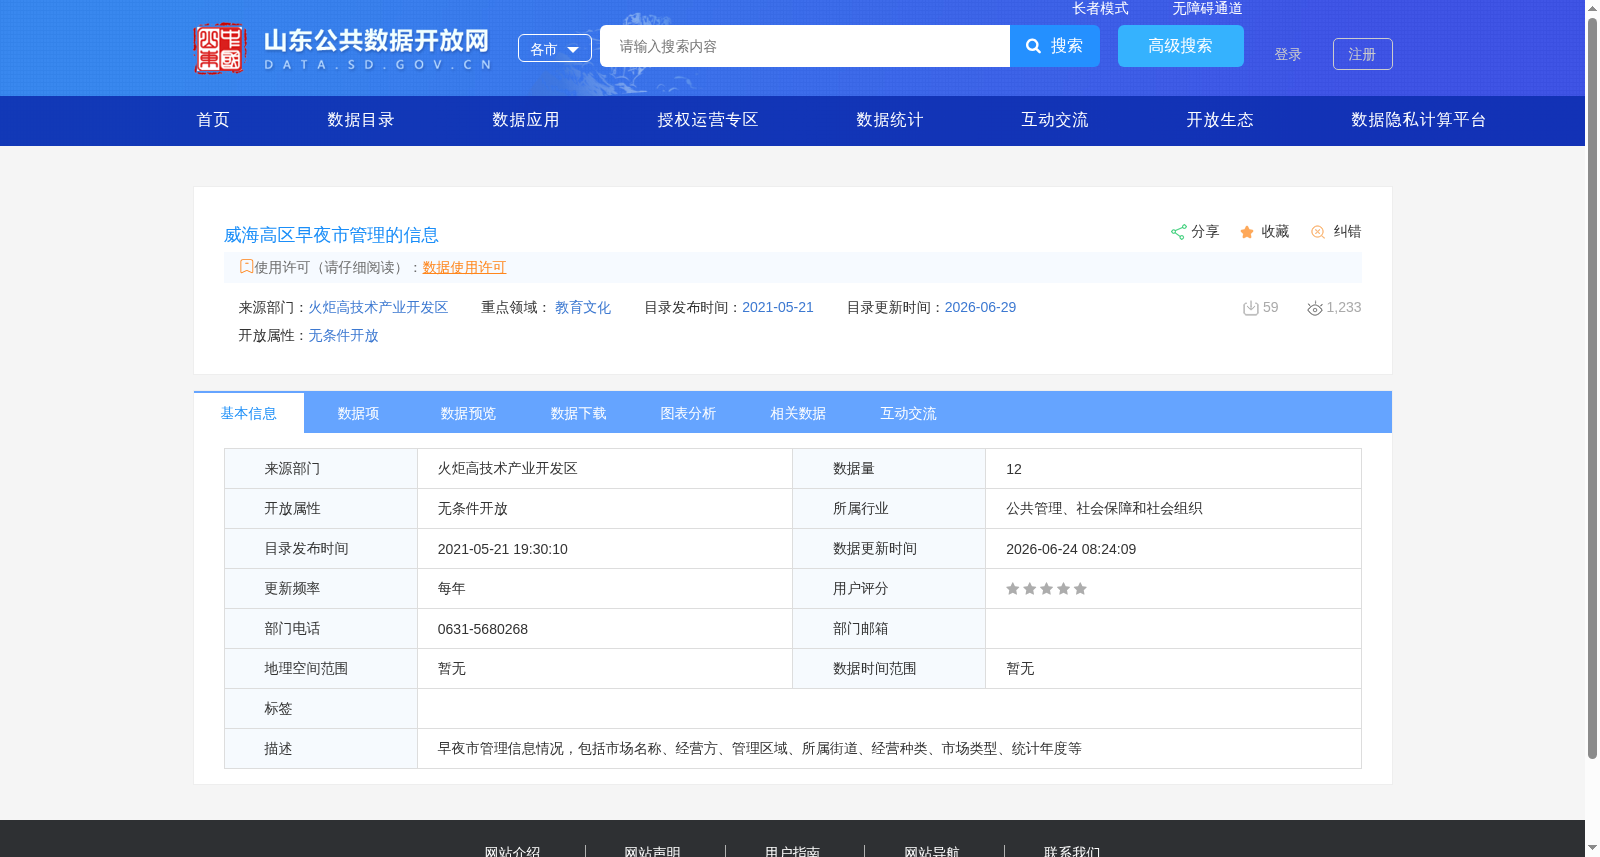The width and height of the screenshot is (1600, 857).
Task: Open the 各市 city dropdown
Action: pos(555,48)
